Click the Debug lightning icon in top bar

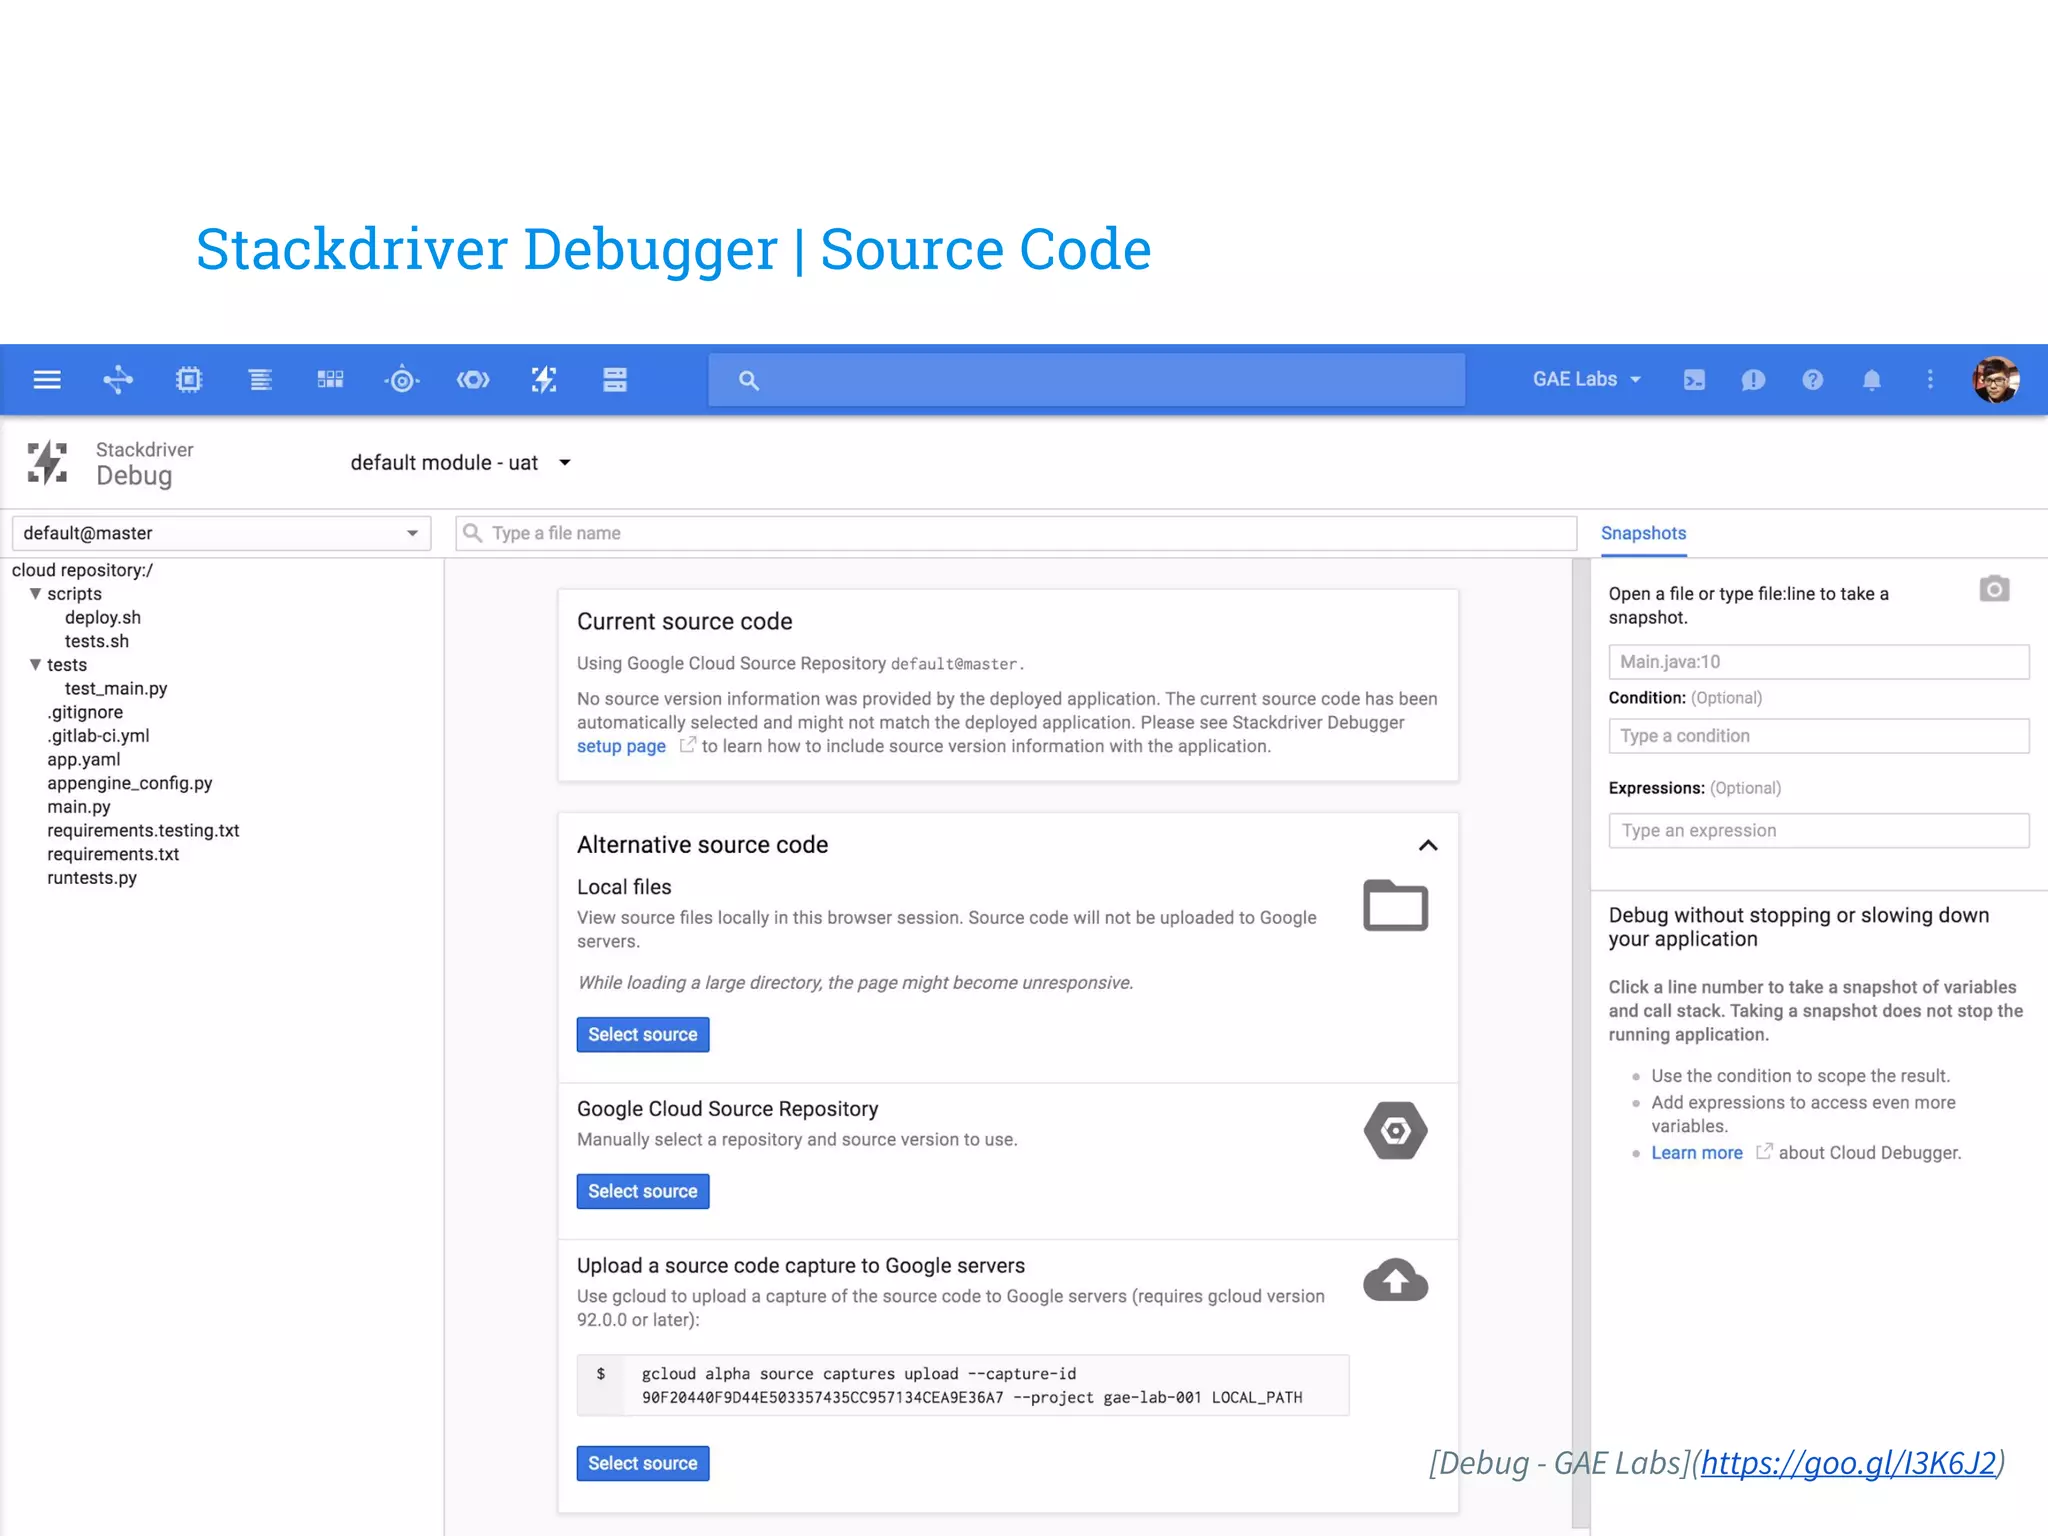pyautogui.click(x=544, y=380)
